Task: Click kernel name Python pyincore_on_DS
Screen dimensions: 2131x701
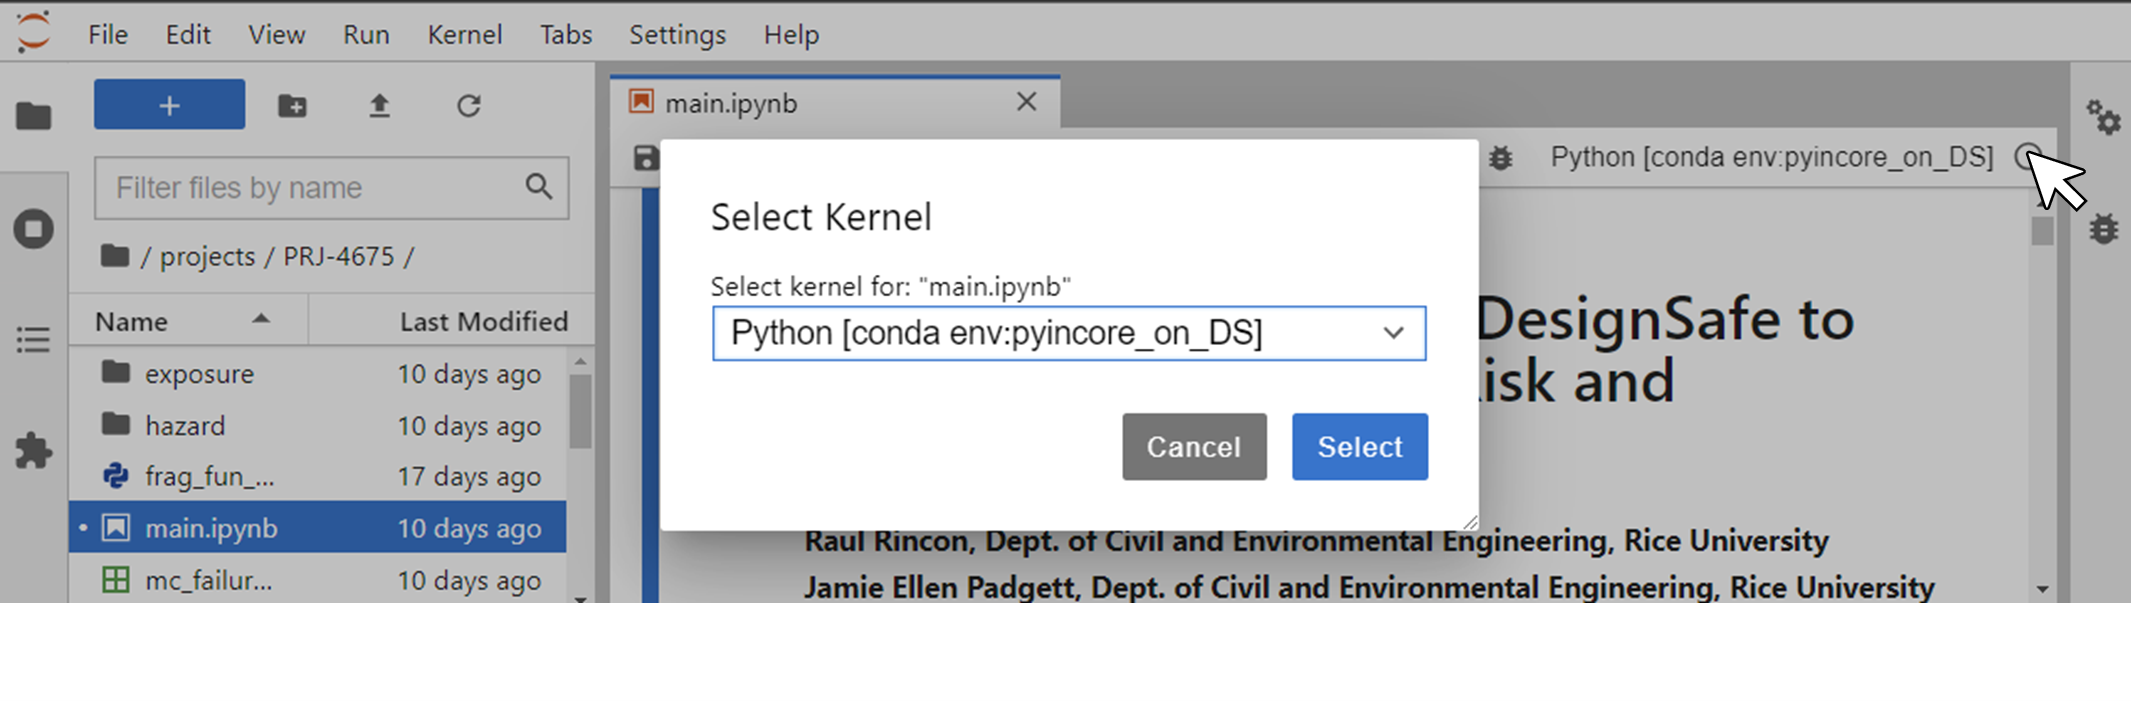Action: point(1770,157)
